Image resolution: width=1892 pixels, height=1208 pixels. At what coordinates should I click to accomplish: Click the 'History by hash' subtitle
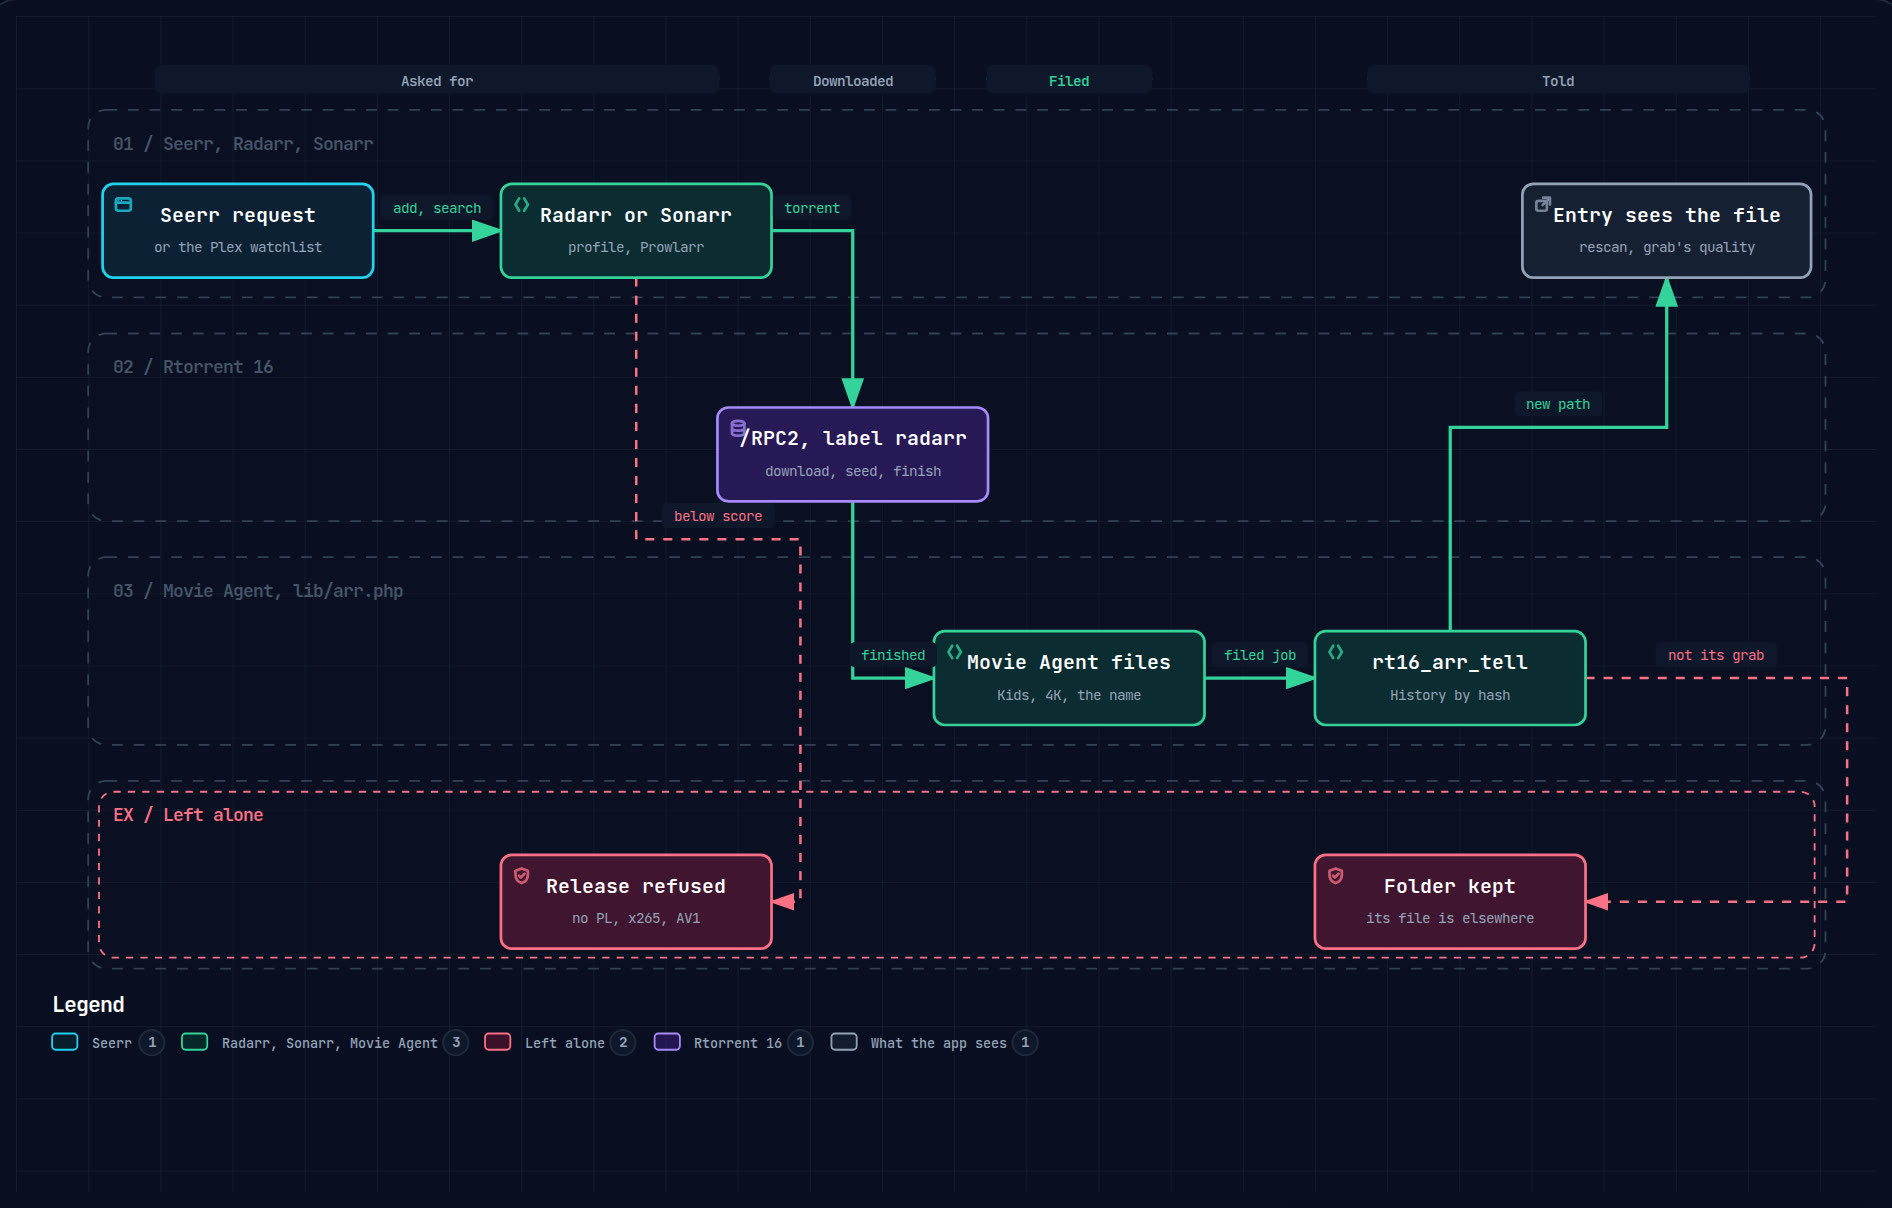pos(1450,695)
